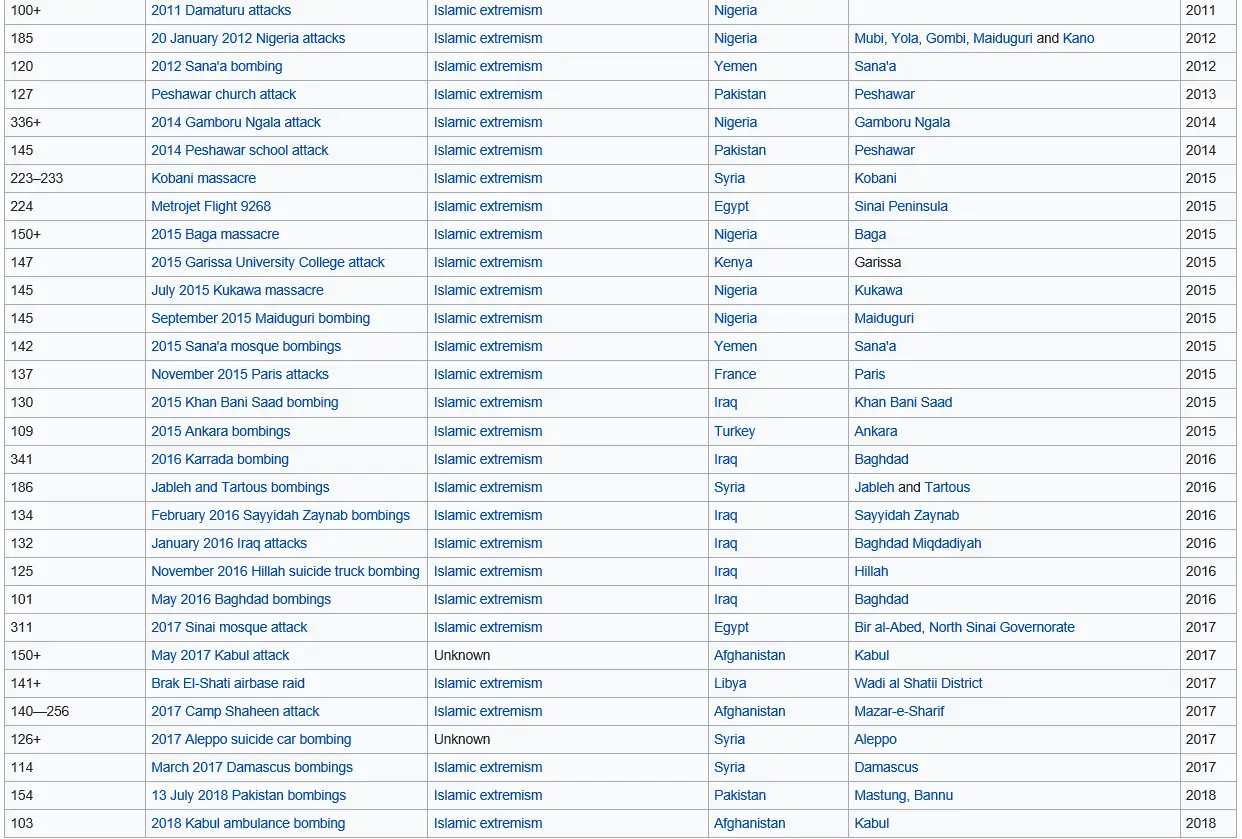Open the November 2015 Paris attacks link
Screen dimensions: 1242x839
240,374
